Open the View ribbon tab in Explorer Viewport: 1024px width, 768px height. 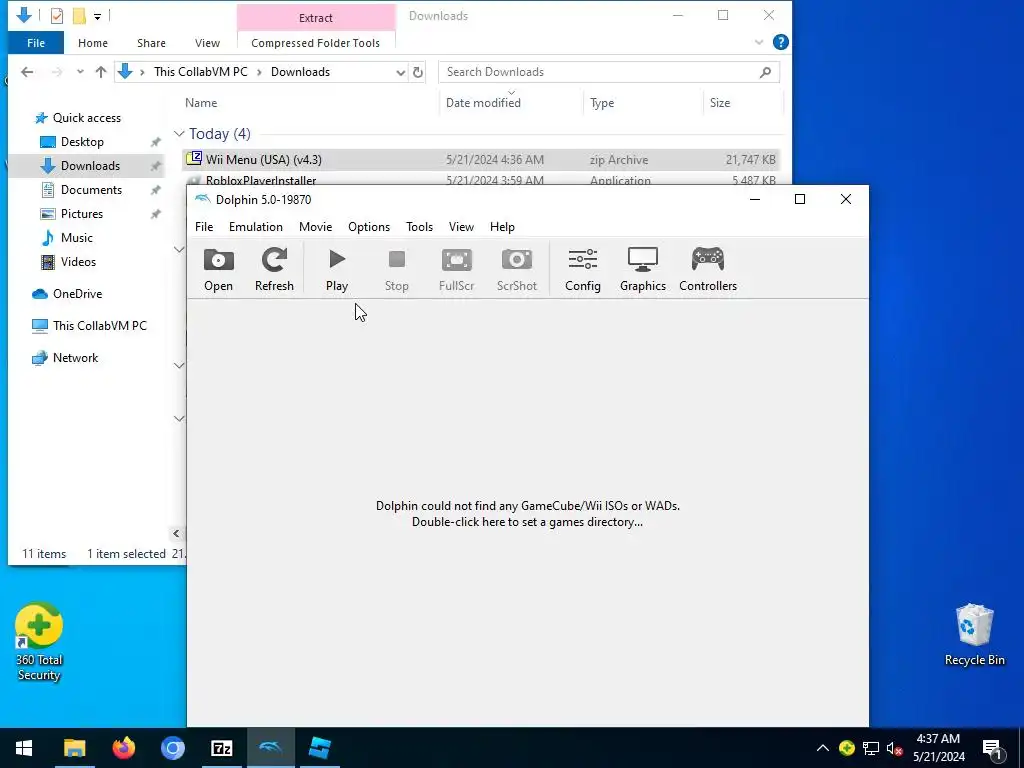207,43
